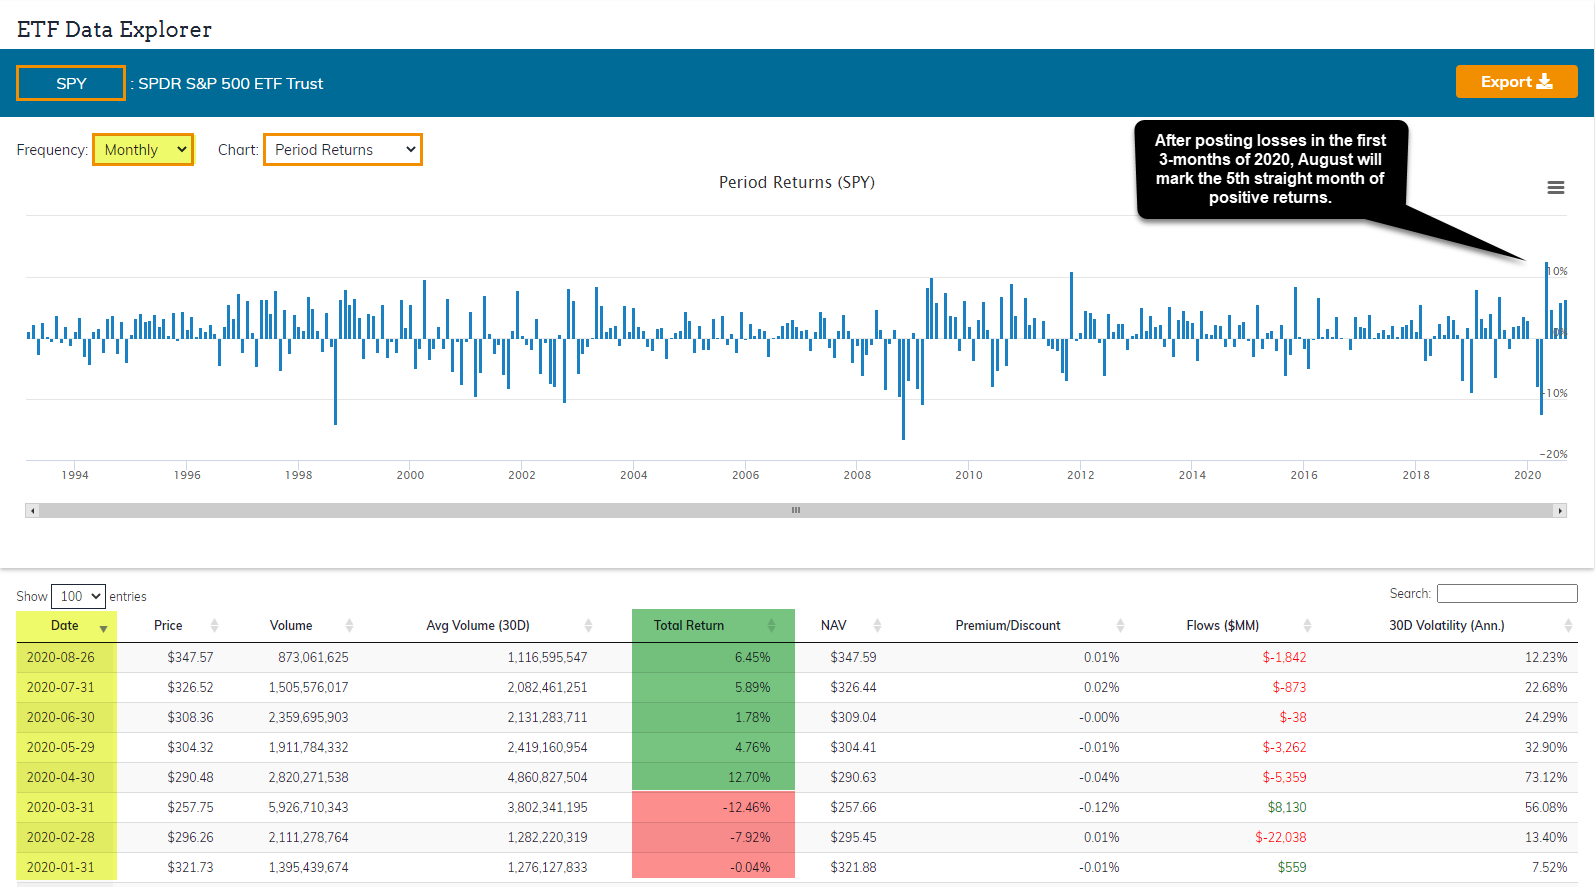Image resolution: width=1595 pixels, height=887 pixels.
Task: Open the Show 100 entries dropdown
Action: (78, 596)
